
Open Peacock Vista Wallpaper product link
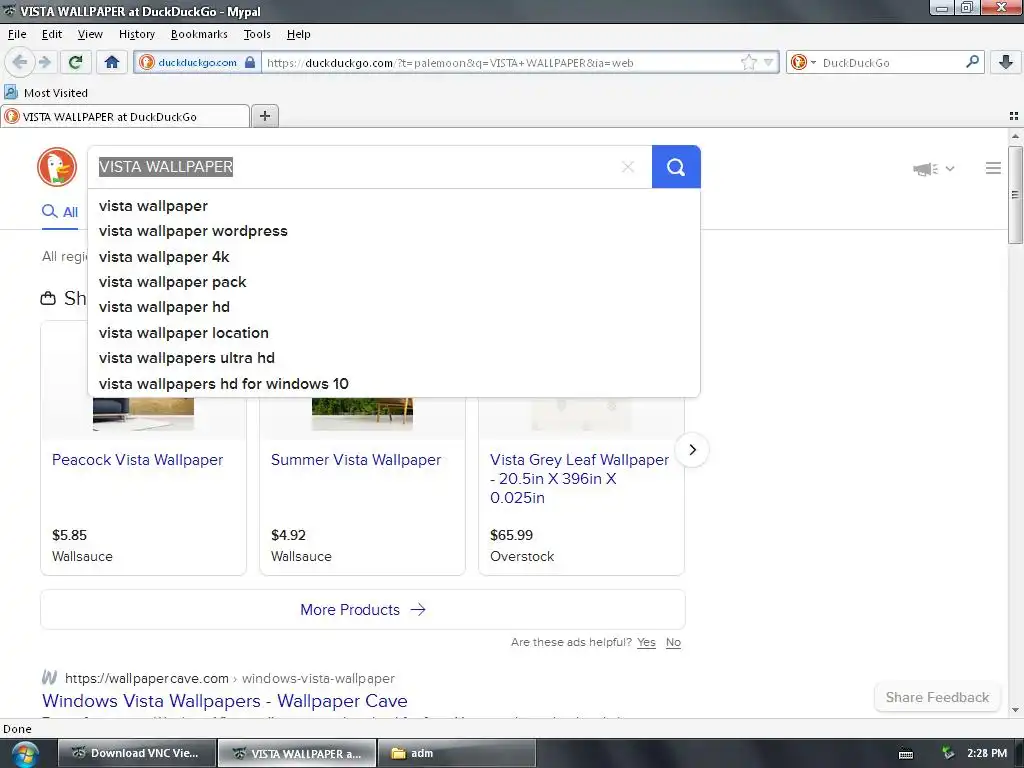click(137, 460)
